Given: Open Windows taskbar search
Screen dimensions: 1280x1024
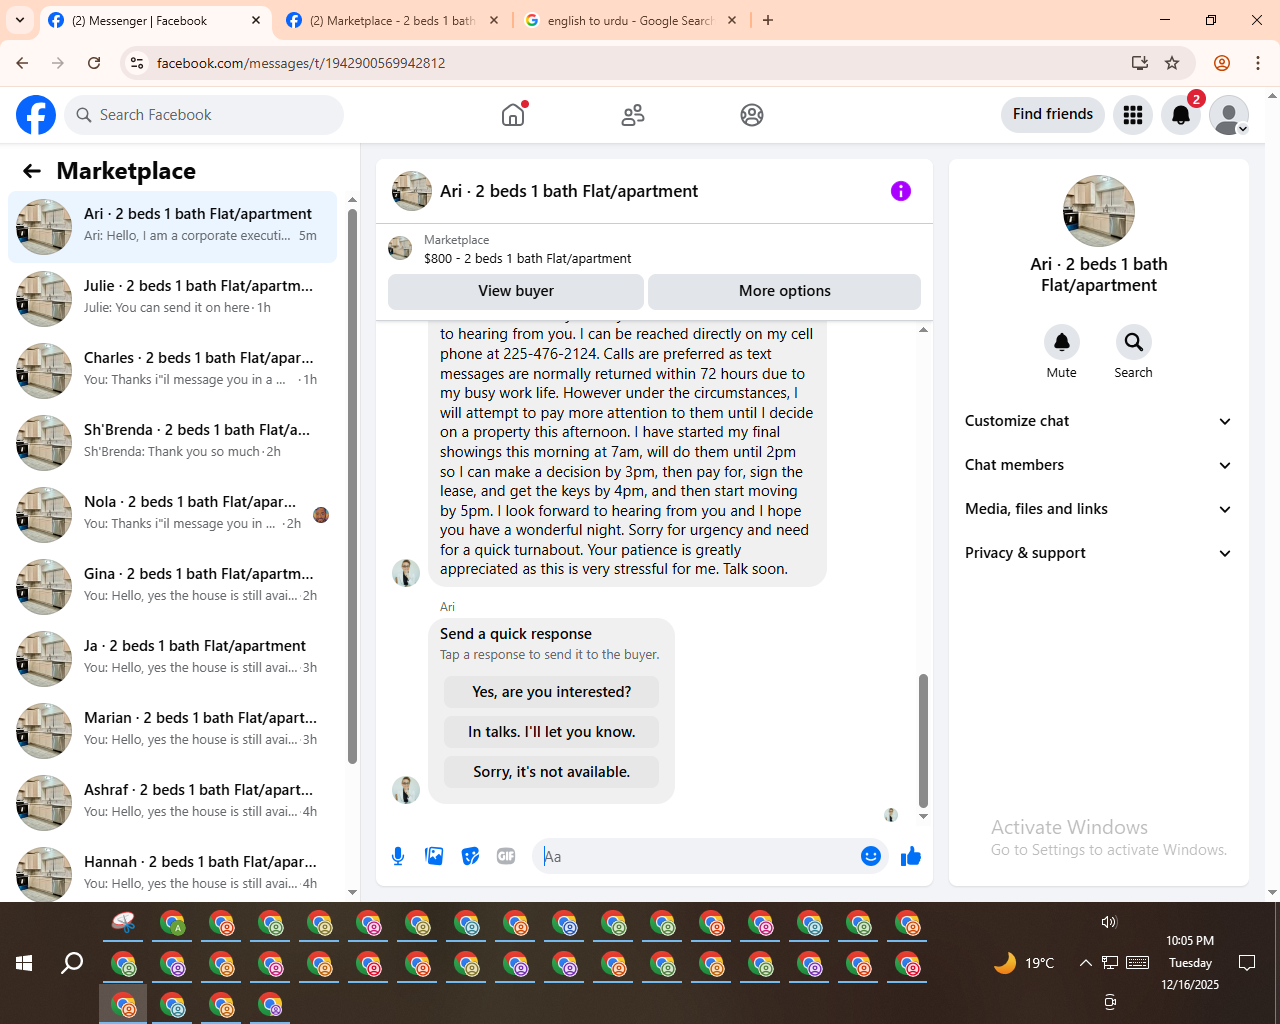Looking at the screenshot, I should 72,963.
